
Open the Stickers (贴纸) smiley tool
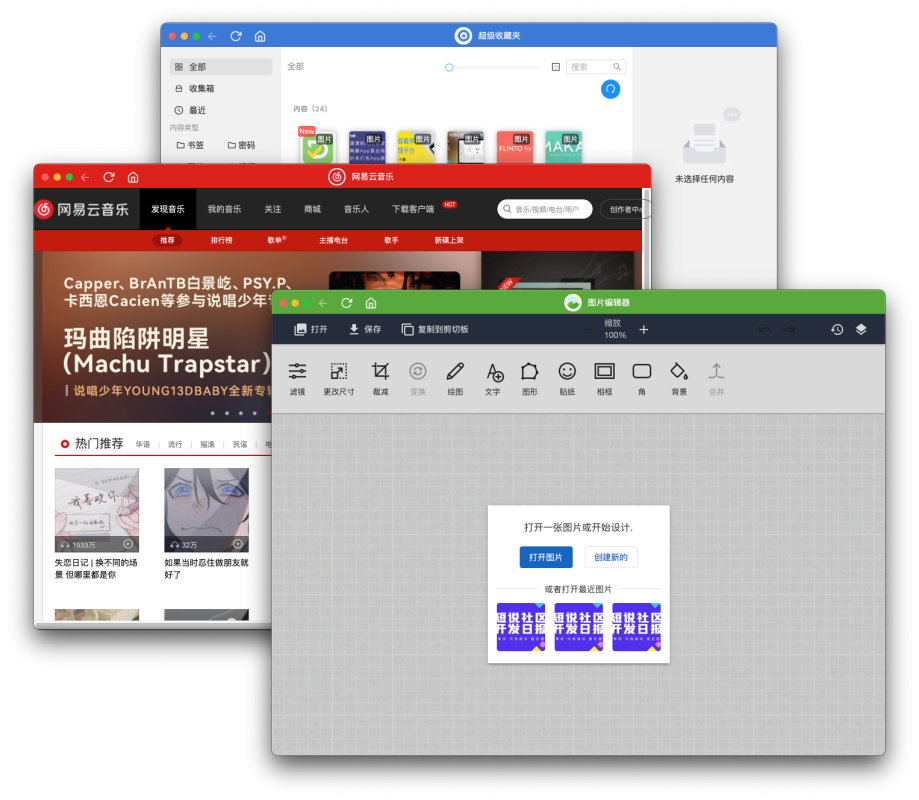click(x=567, y=379)
